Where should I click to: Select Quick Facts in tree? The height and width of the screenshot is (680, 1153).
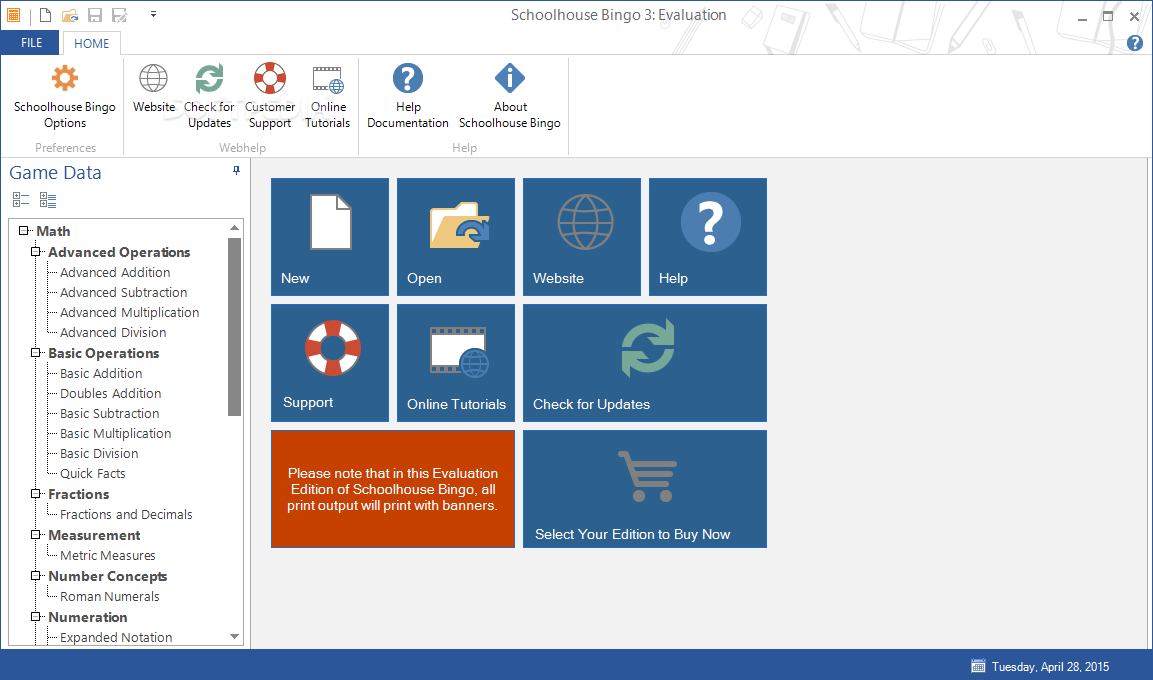click(93, 473)
